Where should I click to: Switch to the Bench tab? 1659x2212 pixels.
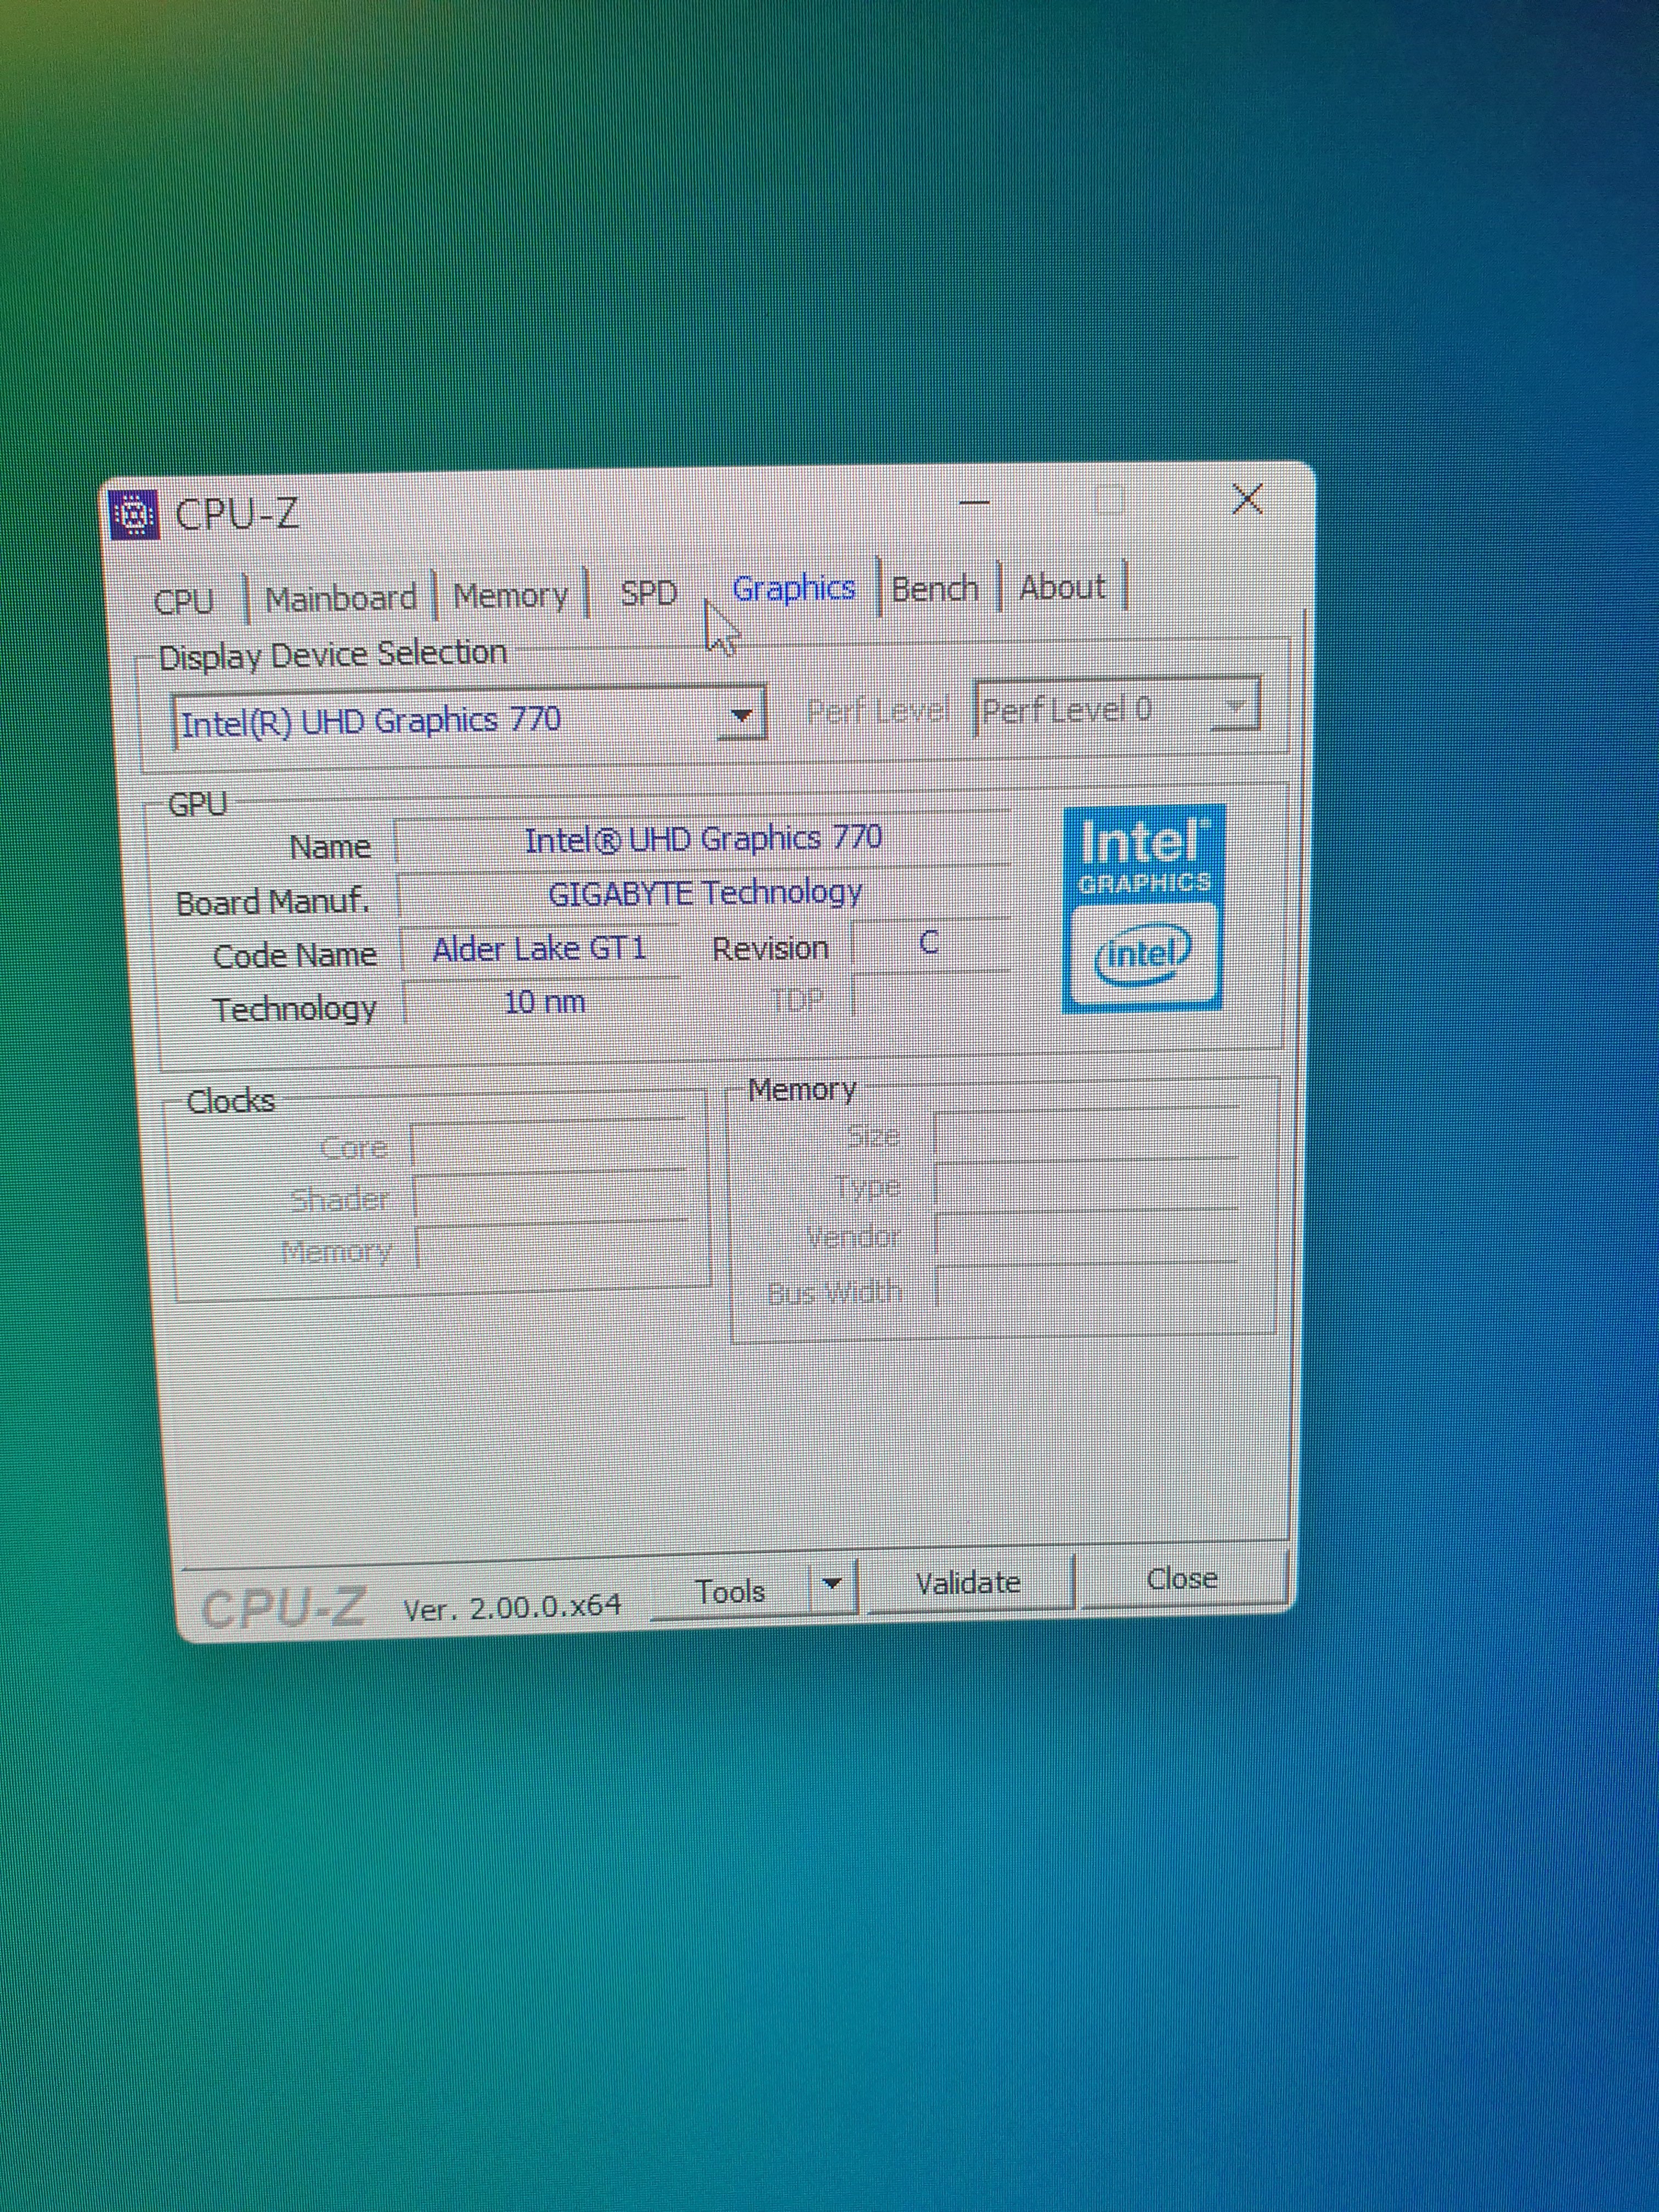coord(934,588)
